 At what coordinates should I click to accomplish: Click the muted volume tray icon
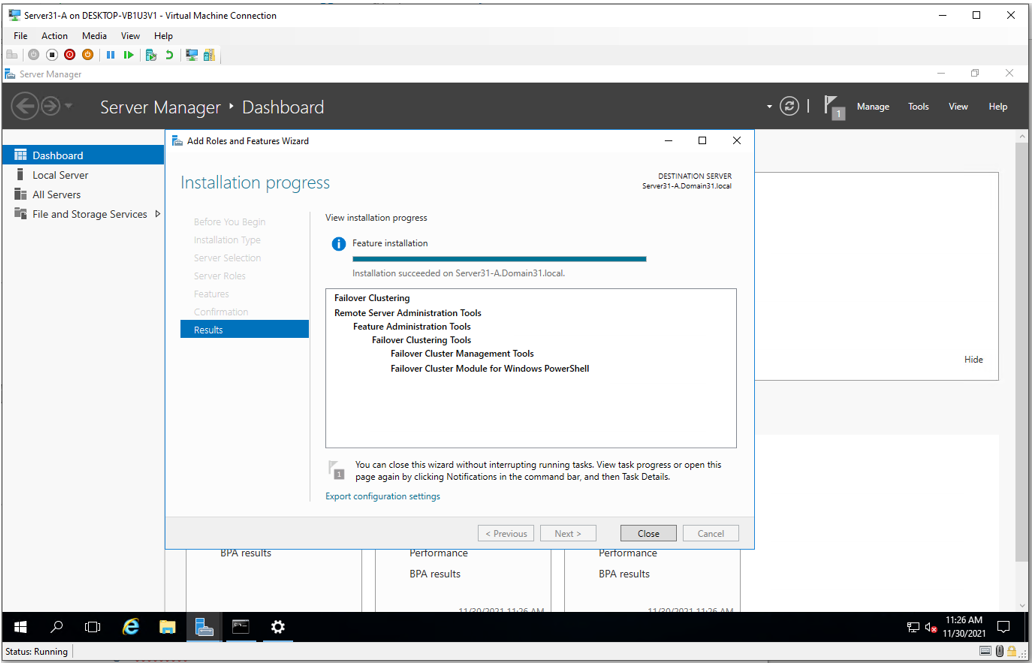click(931, 627)
